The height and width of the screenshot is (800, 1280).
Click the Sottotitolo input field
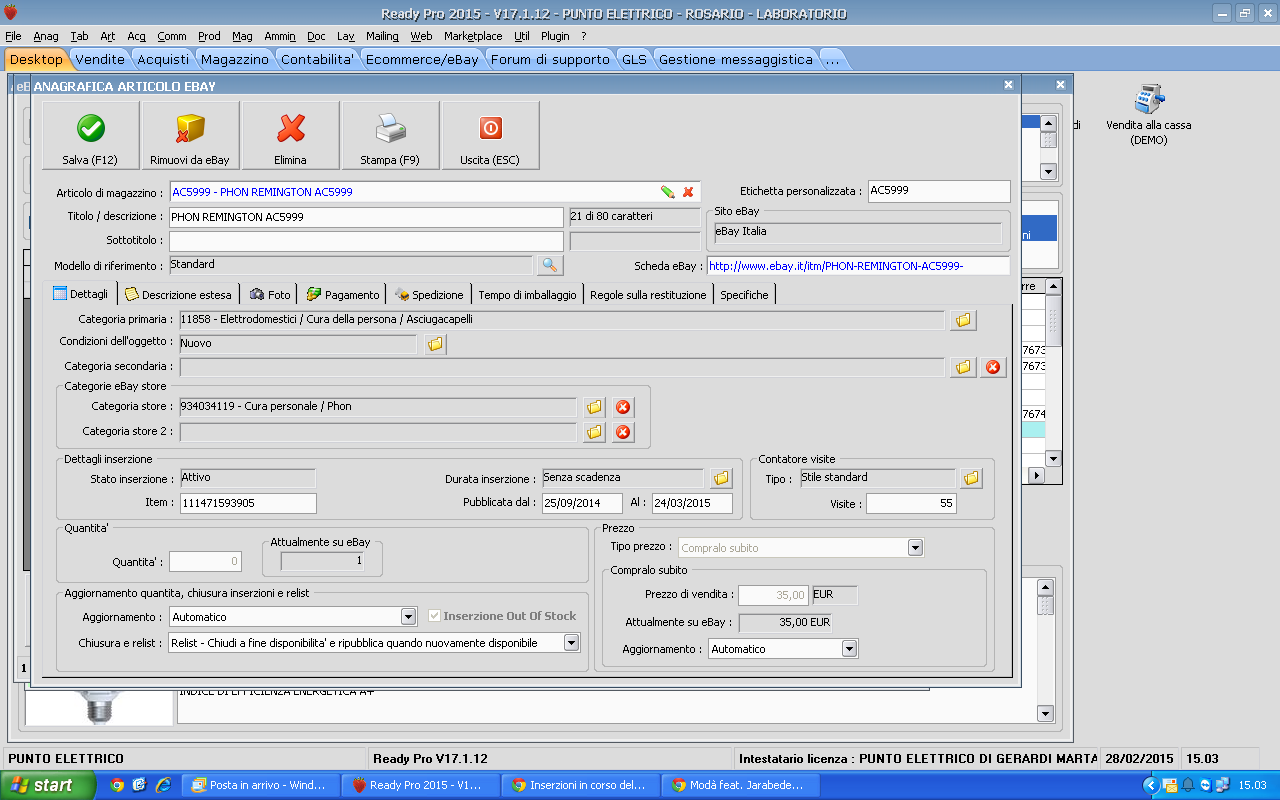tap(366, 241)
